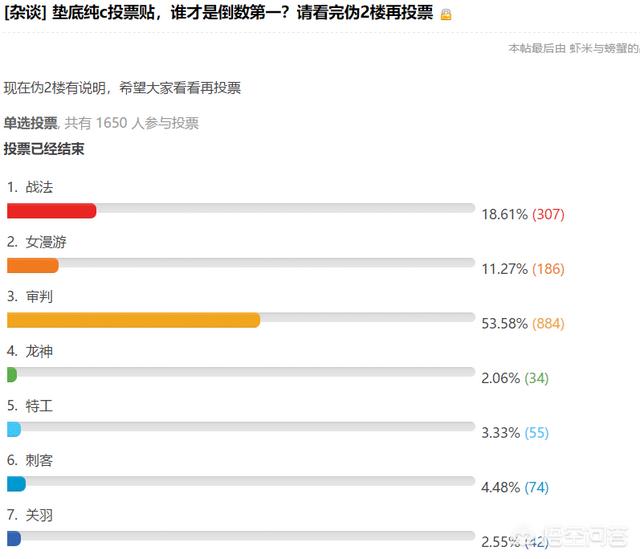Select poll option 1. 战法

30,187
